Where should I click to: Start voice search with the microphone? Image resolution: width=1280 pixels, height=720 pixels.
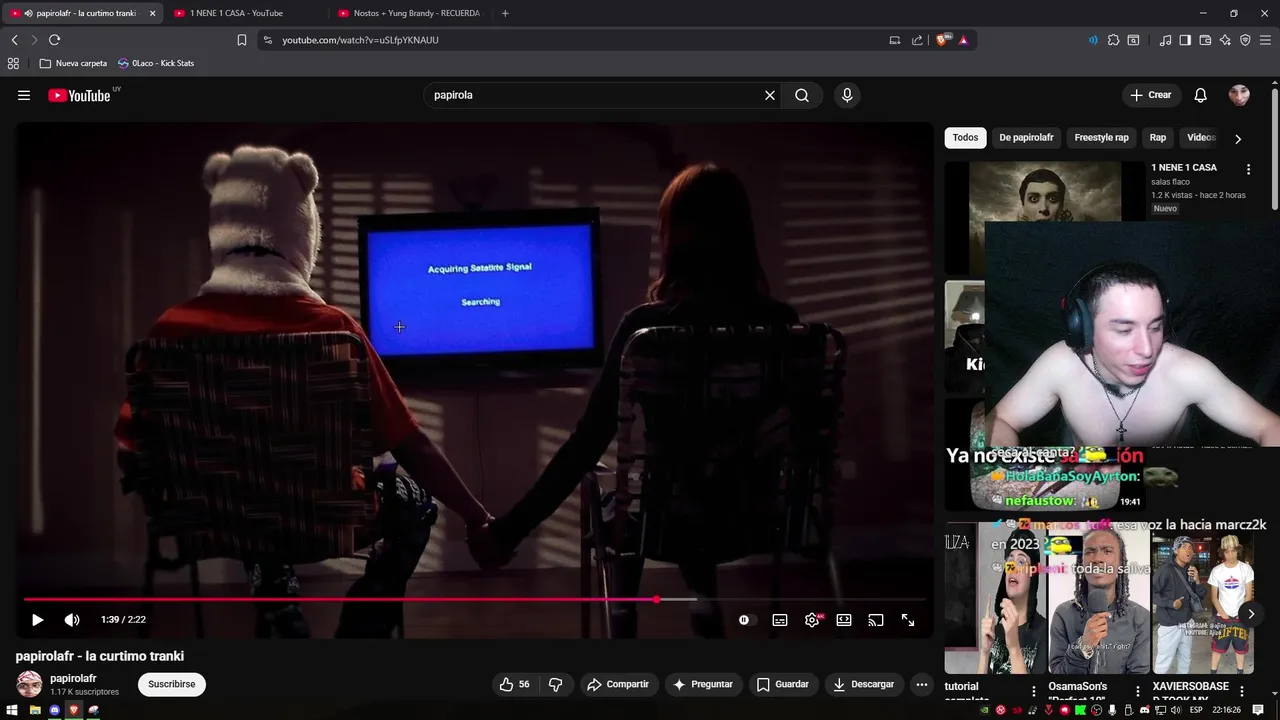coord(847,95)
